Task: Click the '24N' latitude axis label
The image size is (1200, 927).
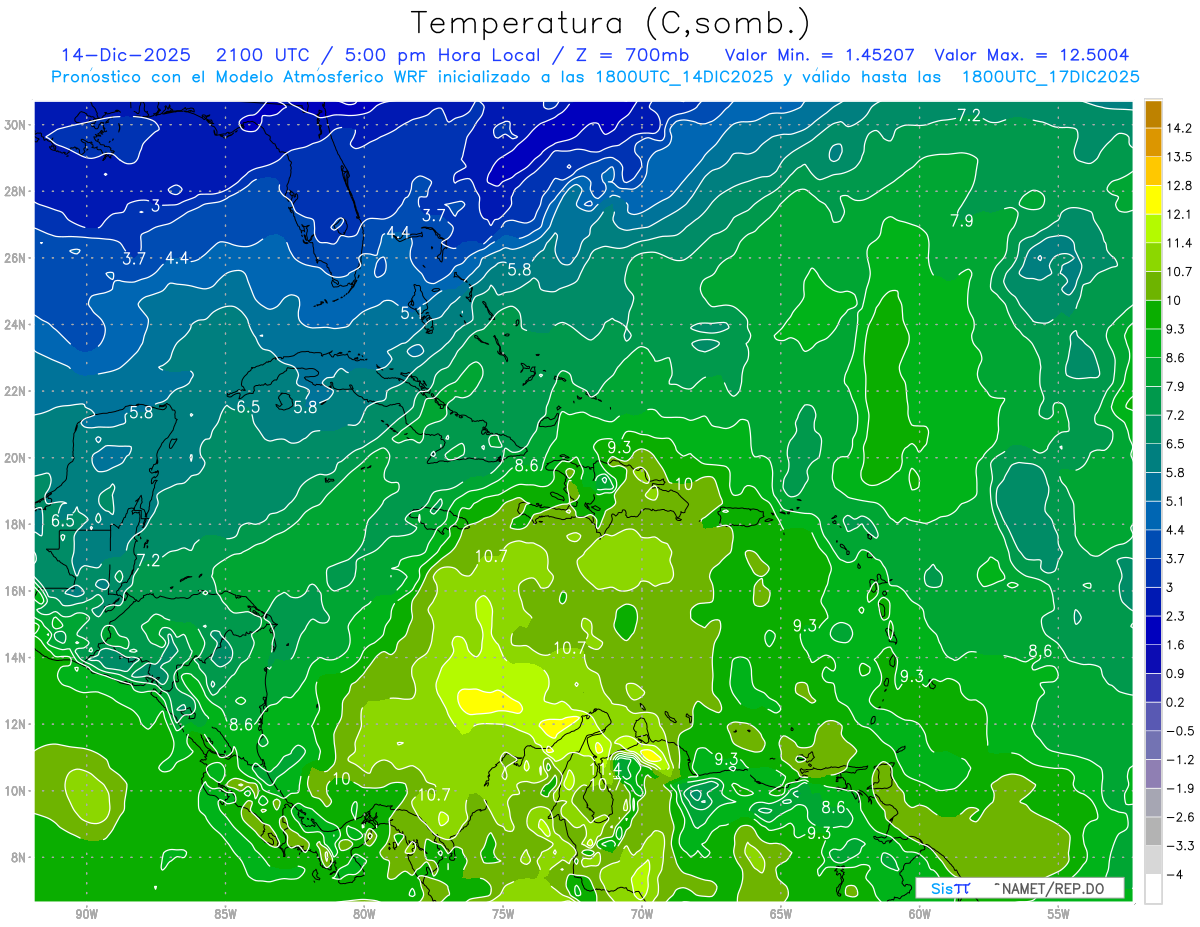Action: (x=17, y=325)
